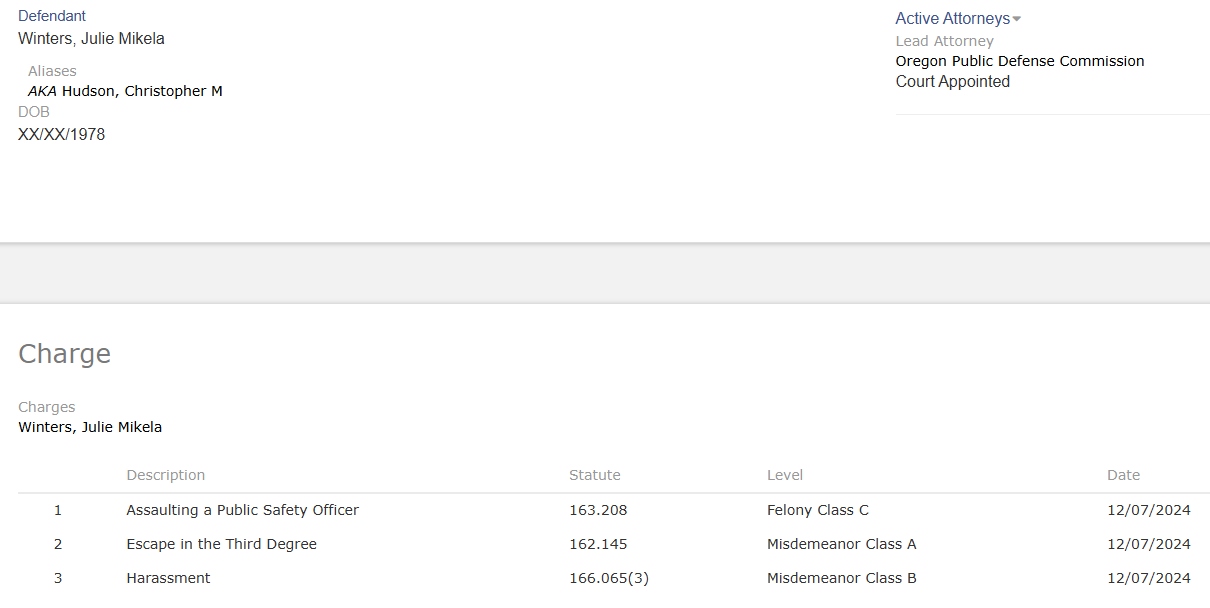The image size is (1210, 608).
Task: Click Felony Class C level
Action: pyautogui.click(x=817, y=510)
